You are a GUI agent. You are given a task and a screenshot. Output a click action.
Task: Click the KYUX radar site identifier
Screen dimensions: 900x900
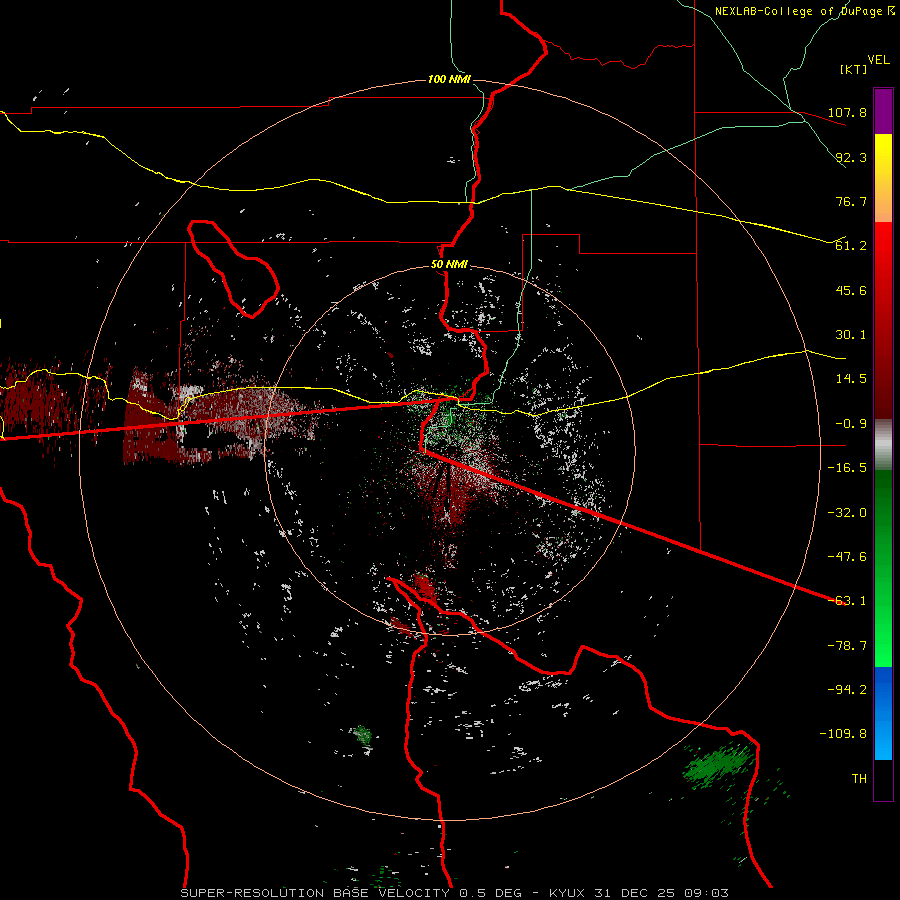pos(567,893)
